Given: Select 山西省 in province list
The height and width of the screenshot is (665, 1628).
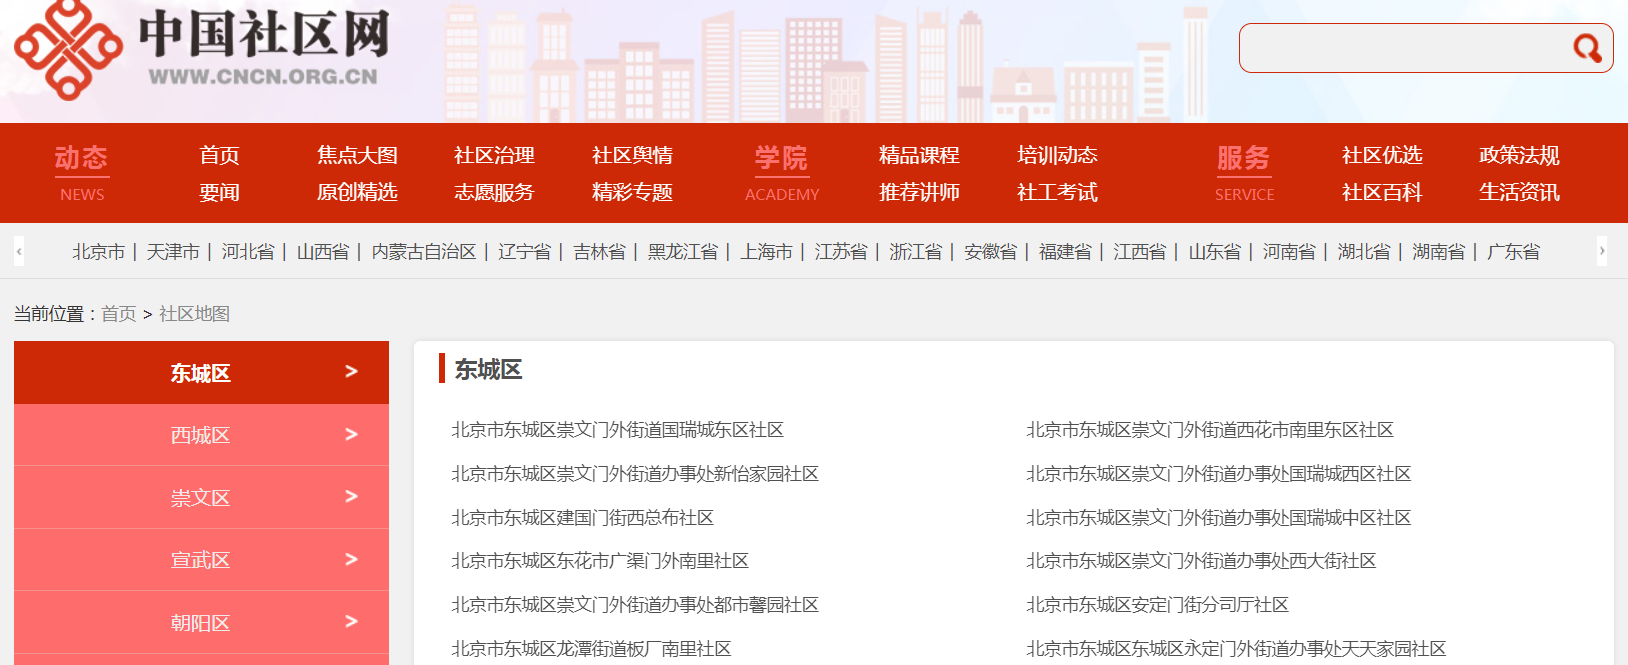Looking at the screenshot, I should pos(323,252).
